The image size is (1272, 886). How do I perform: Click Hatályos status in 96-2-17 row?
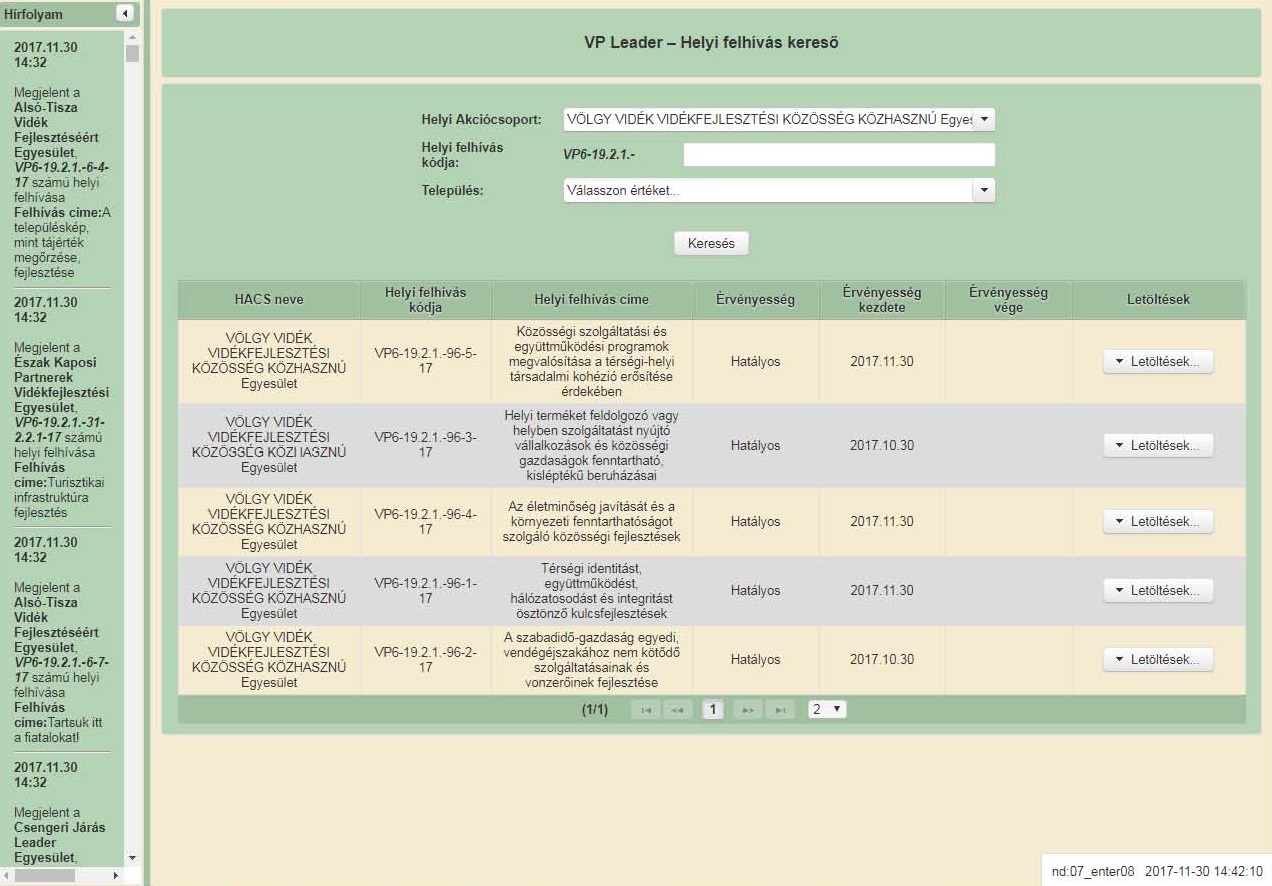tap(755, 660)
